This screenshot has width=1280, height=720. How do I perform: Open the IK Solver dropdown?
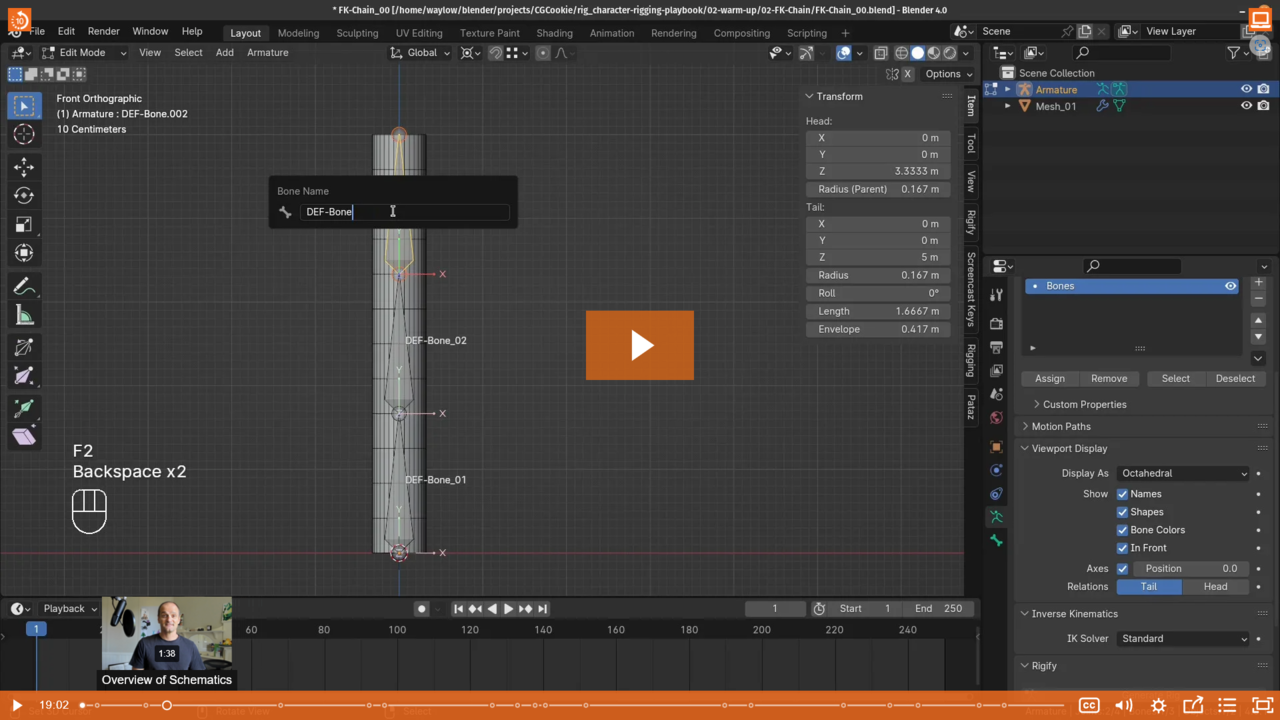[x=1183, y=638]
